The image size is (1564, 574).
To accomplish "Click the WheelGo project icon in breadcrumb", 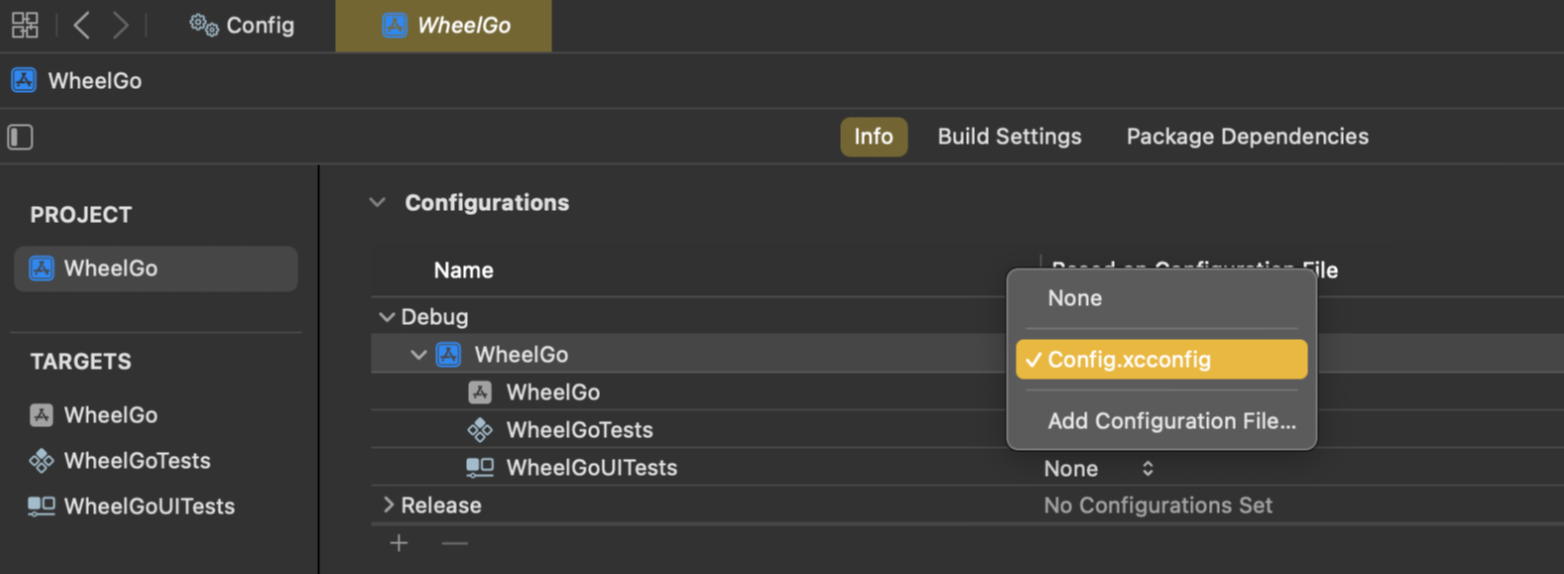I will pos(24,81).
